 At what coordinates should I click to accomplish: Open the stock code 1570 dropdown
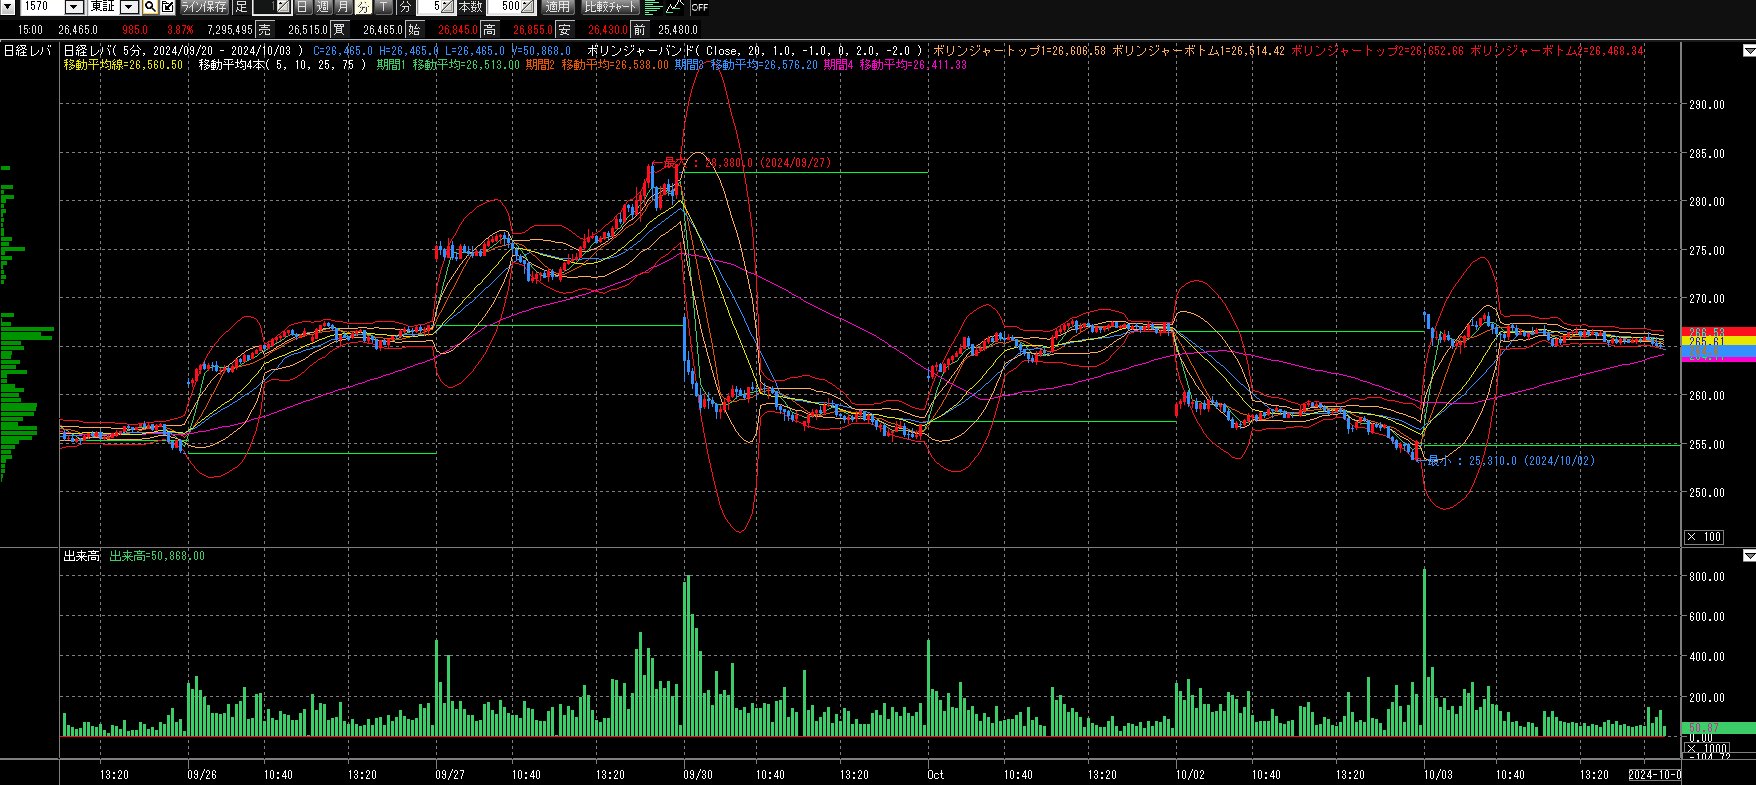click(73, 7)
